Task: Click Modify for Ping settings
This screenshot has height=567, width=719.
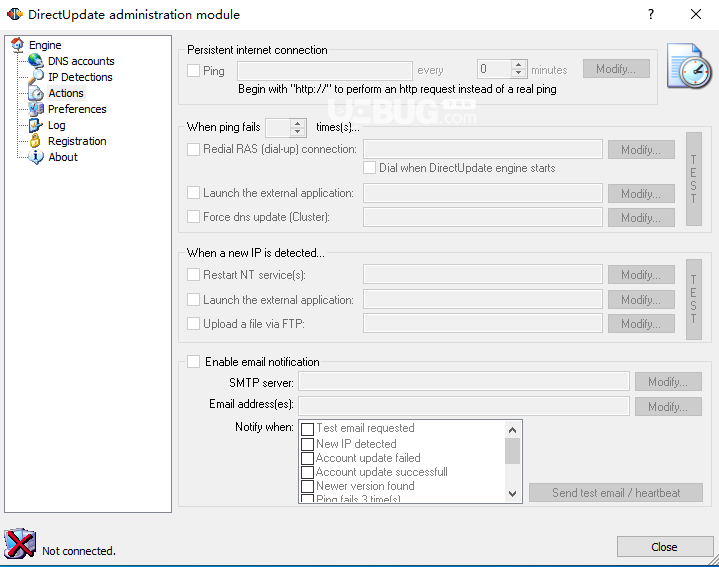Action: (616, 69)
